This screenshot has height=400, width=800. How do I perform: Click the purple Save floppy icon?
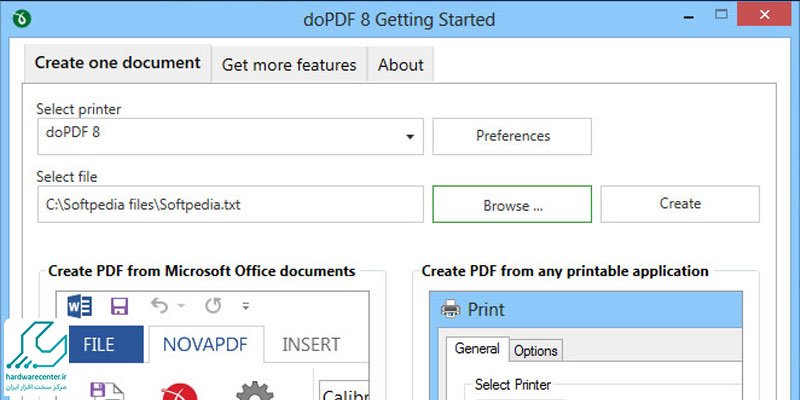click(x=119, y=306)
